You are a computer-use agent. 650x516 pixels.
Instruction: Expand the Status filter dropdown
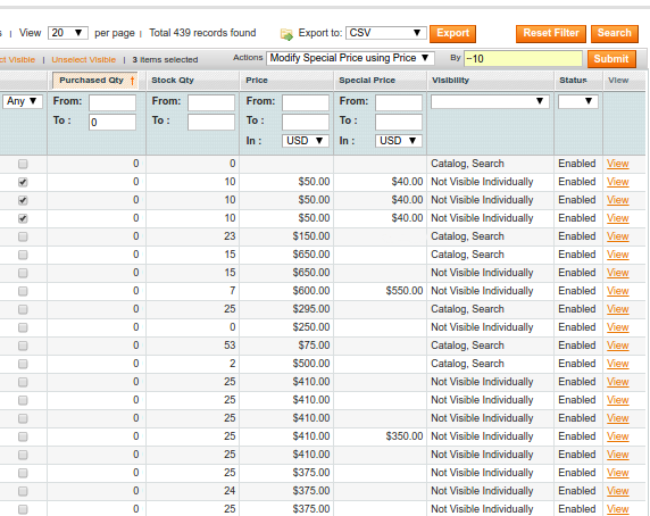pos(578,102)
